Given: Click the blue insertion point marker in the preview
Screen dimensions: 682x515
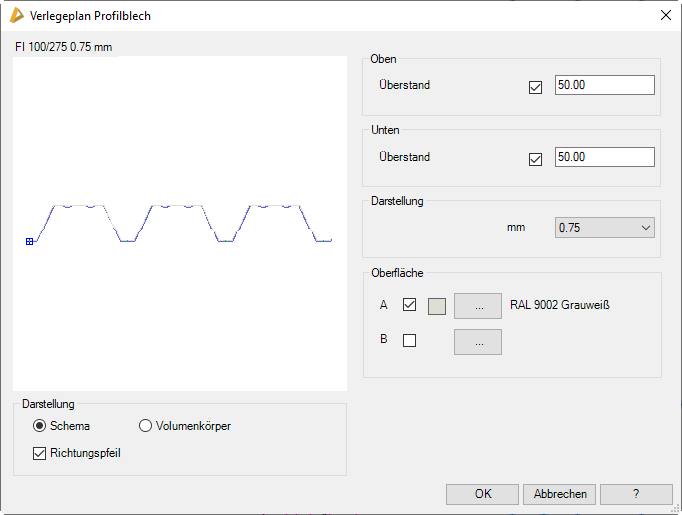Looking at the screenshot, I should [29, 241].
